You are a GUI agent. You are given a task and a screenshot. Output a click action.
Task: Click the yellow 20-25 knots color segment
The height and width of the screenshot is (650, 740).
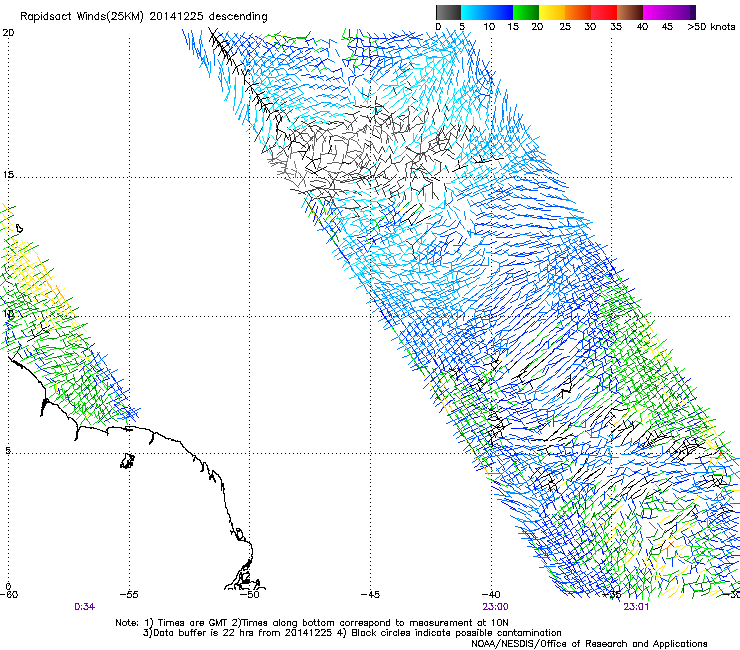pyautogui.click(x=552, y=12)
